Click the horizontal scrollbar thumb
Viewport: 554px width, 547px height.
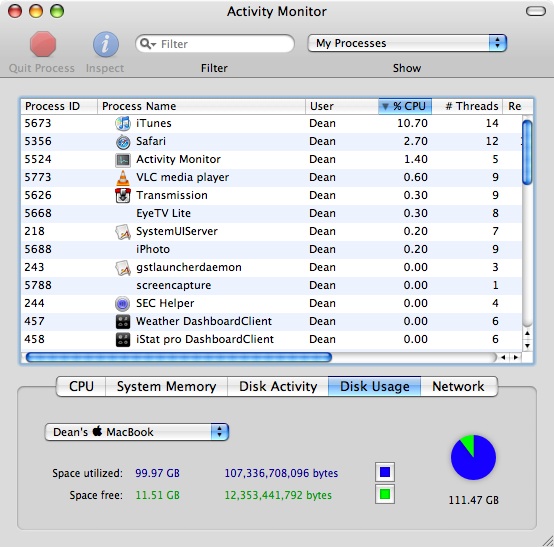coord(179,357)
